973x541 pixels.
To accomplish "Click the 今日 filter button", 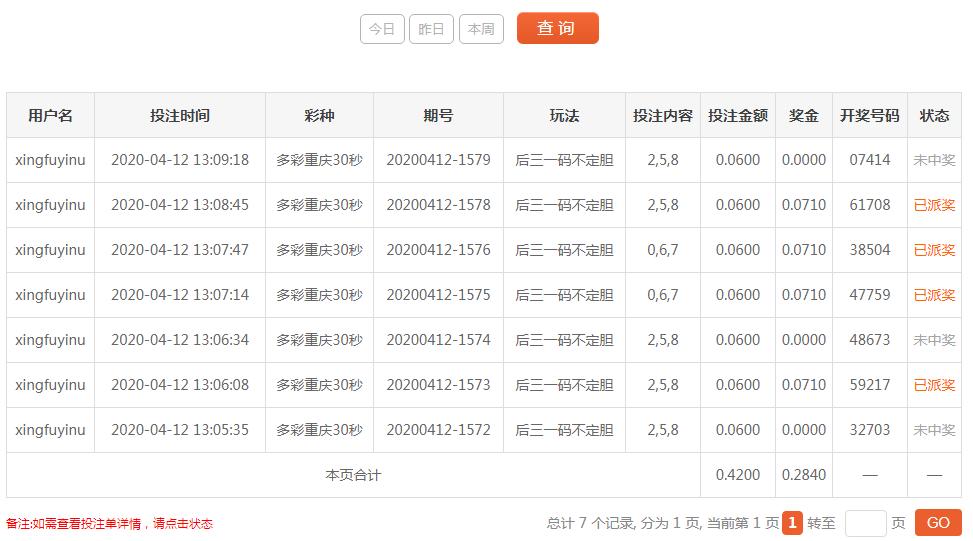I will pyautogui.click(x=382, y=29).
